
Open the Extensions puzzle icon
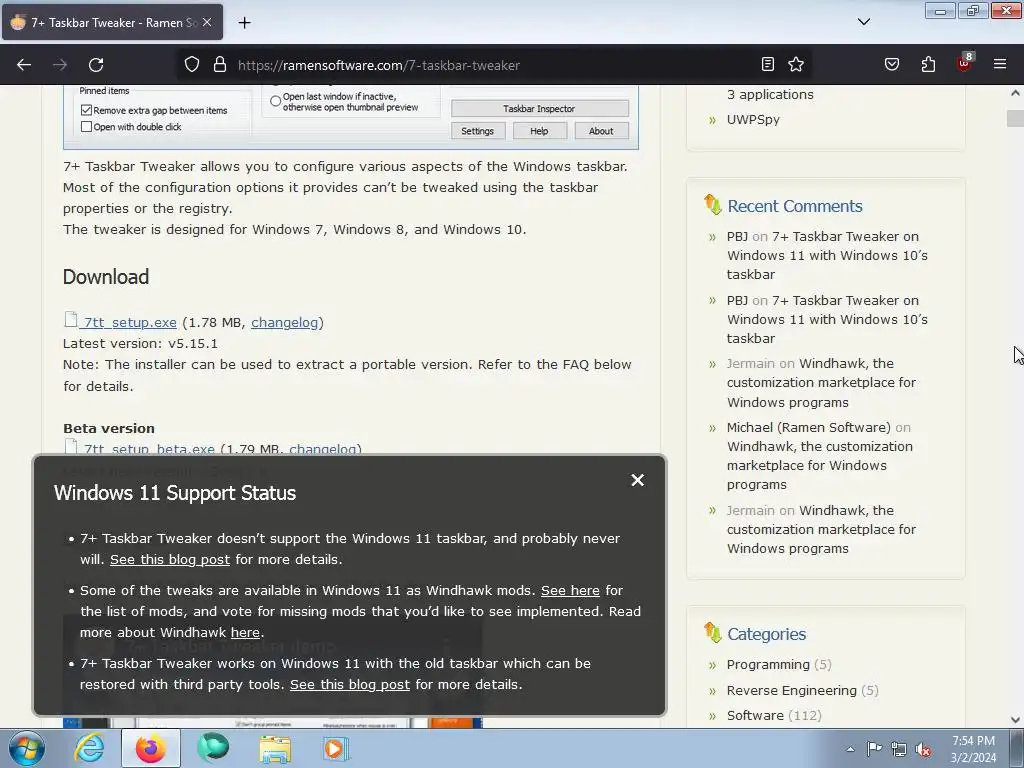pyautogui.click(x=928, y=64)
